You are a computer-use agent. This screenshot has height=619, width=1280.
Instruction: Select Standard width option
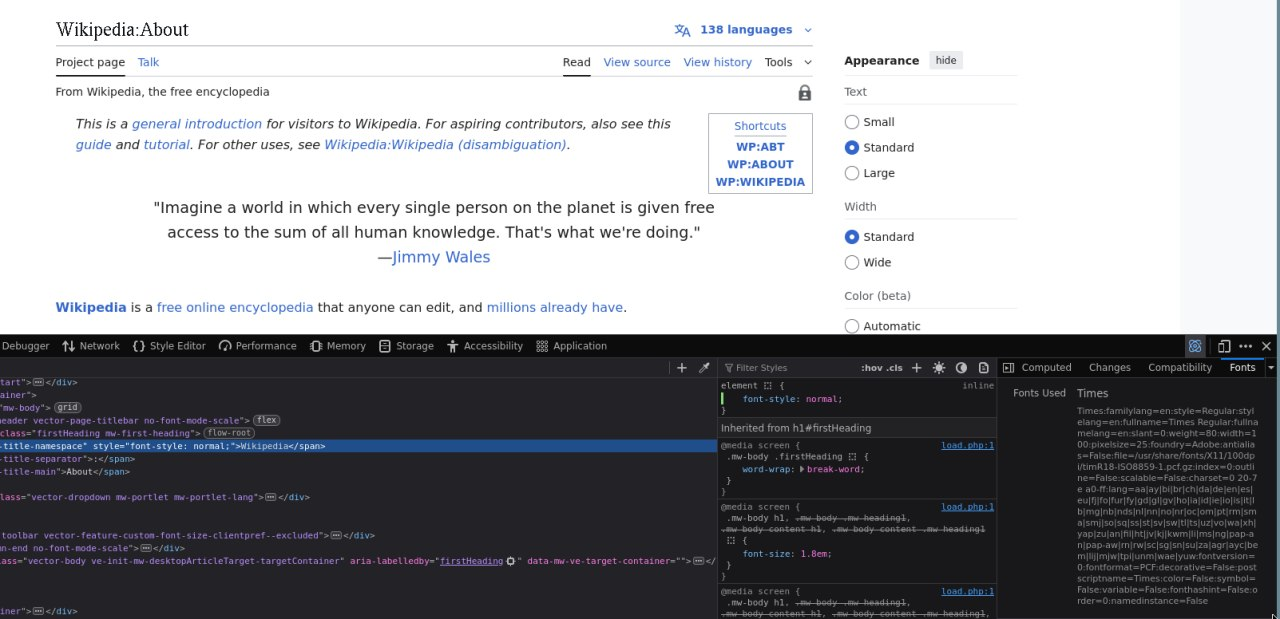tap(852, 237)
